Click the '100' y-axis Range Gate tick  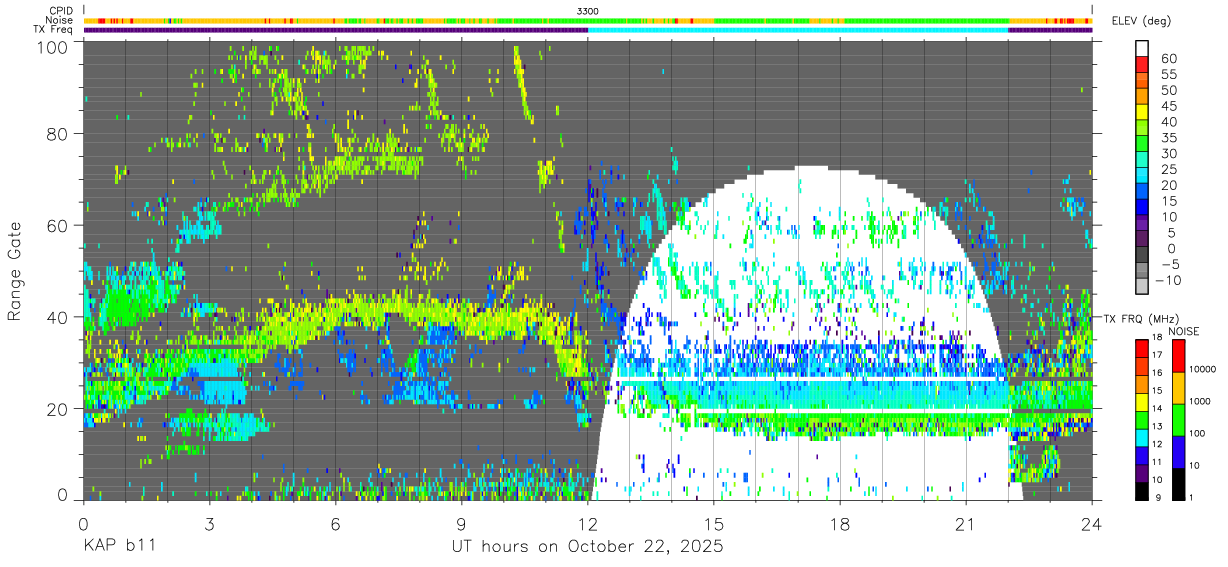pos(55,47)
